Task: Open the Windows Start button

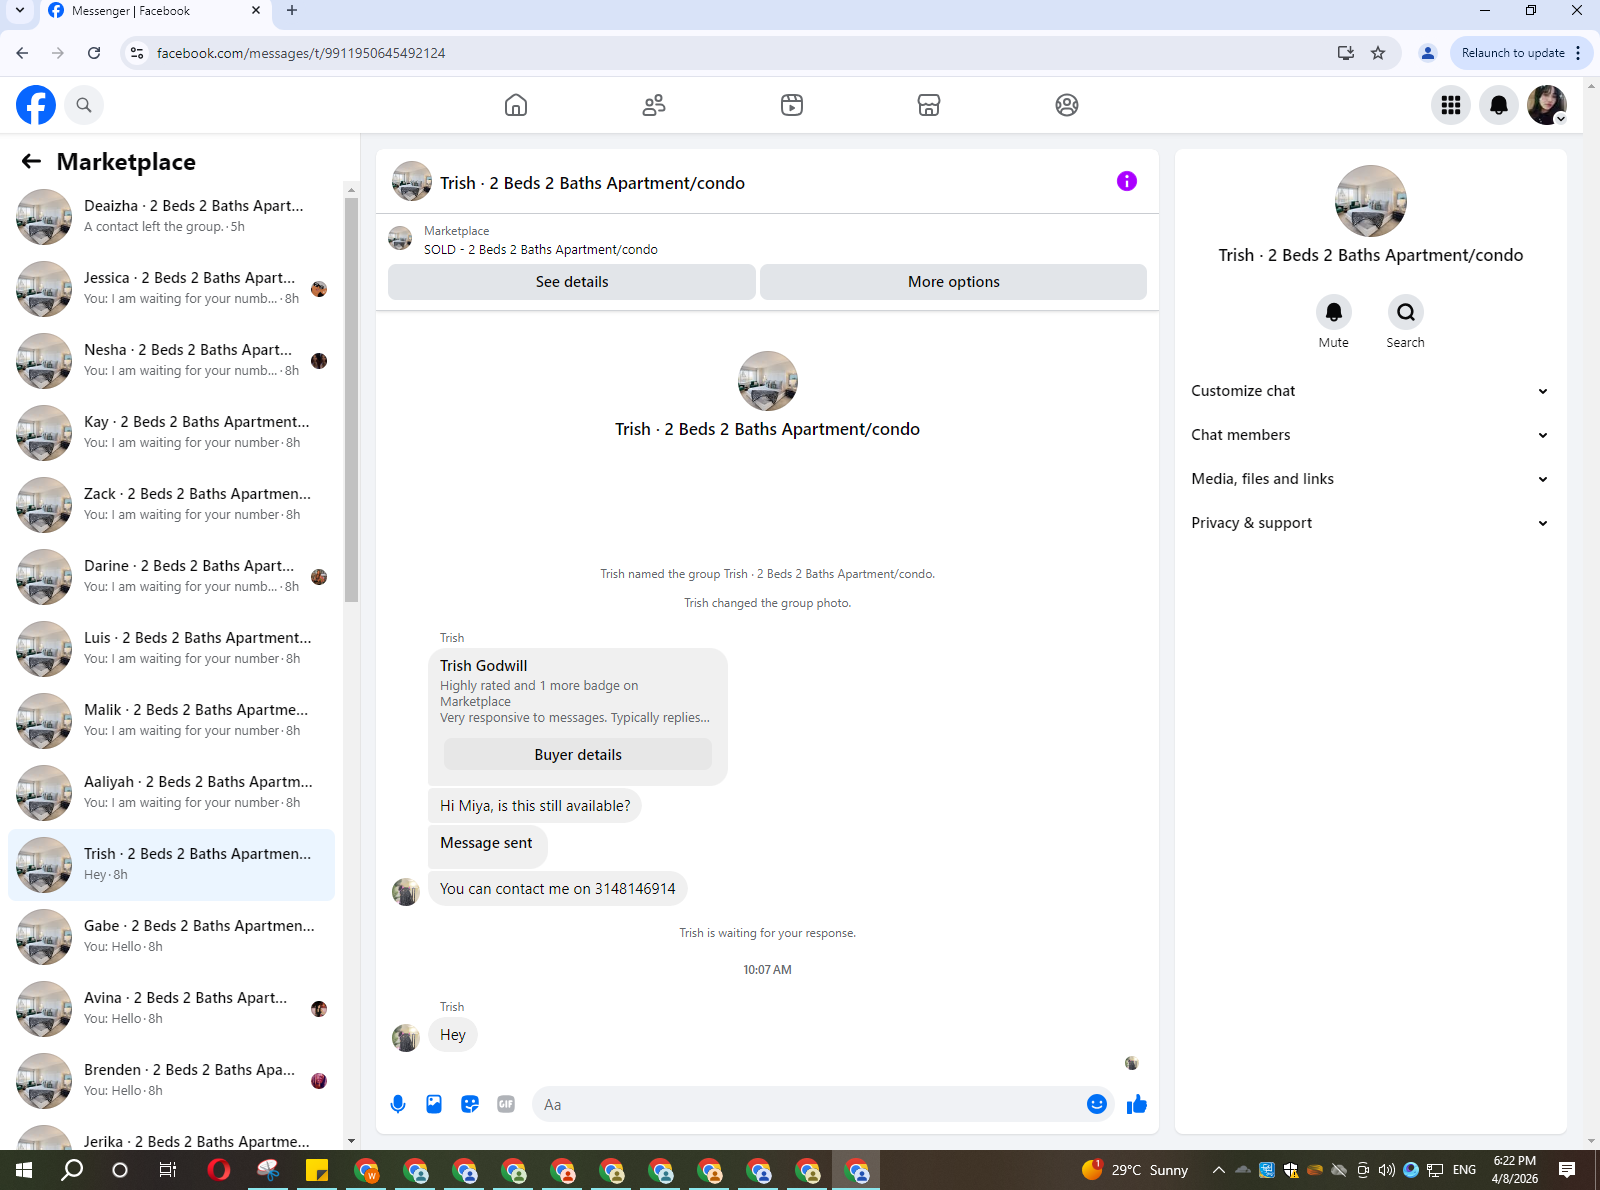Action: coord(24,1170)
